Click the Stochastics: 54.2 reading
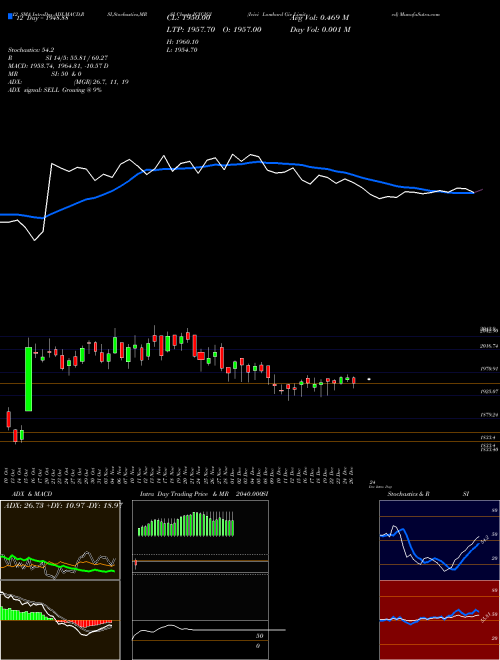 tap(31, 50)
